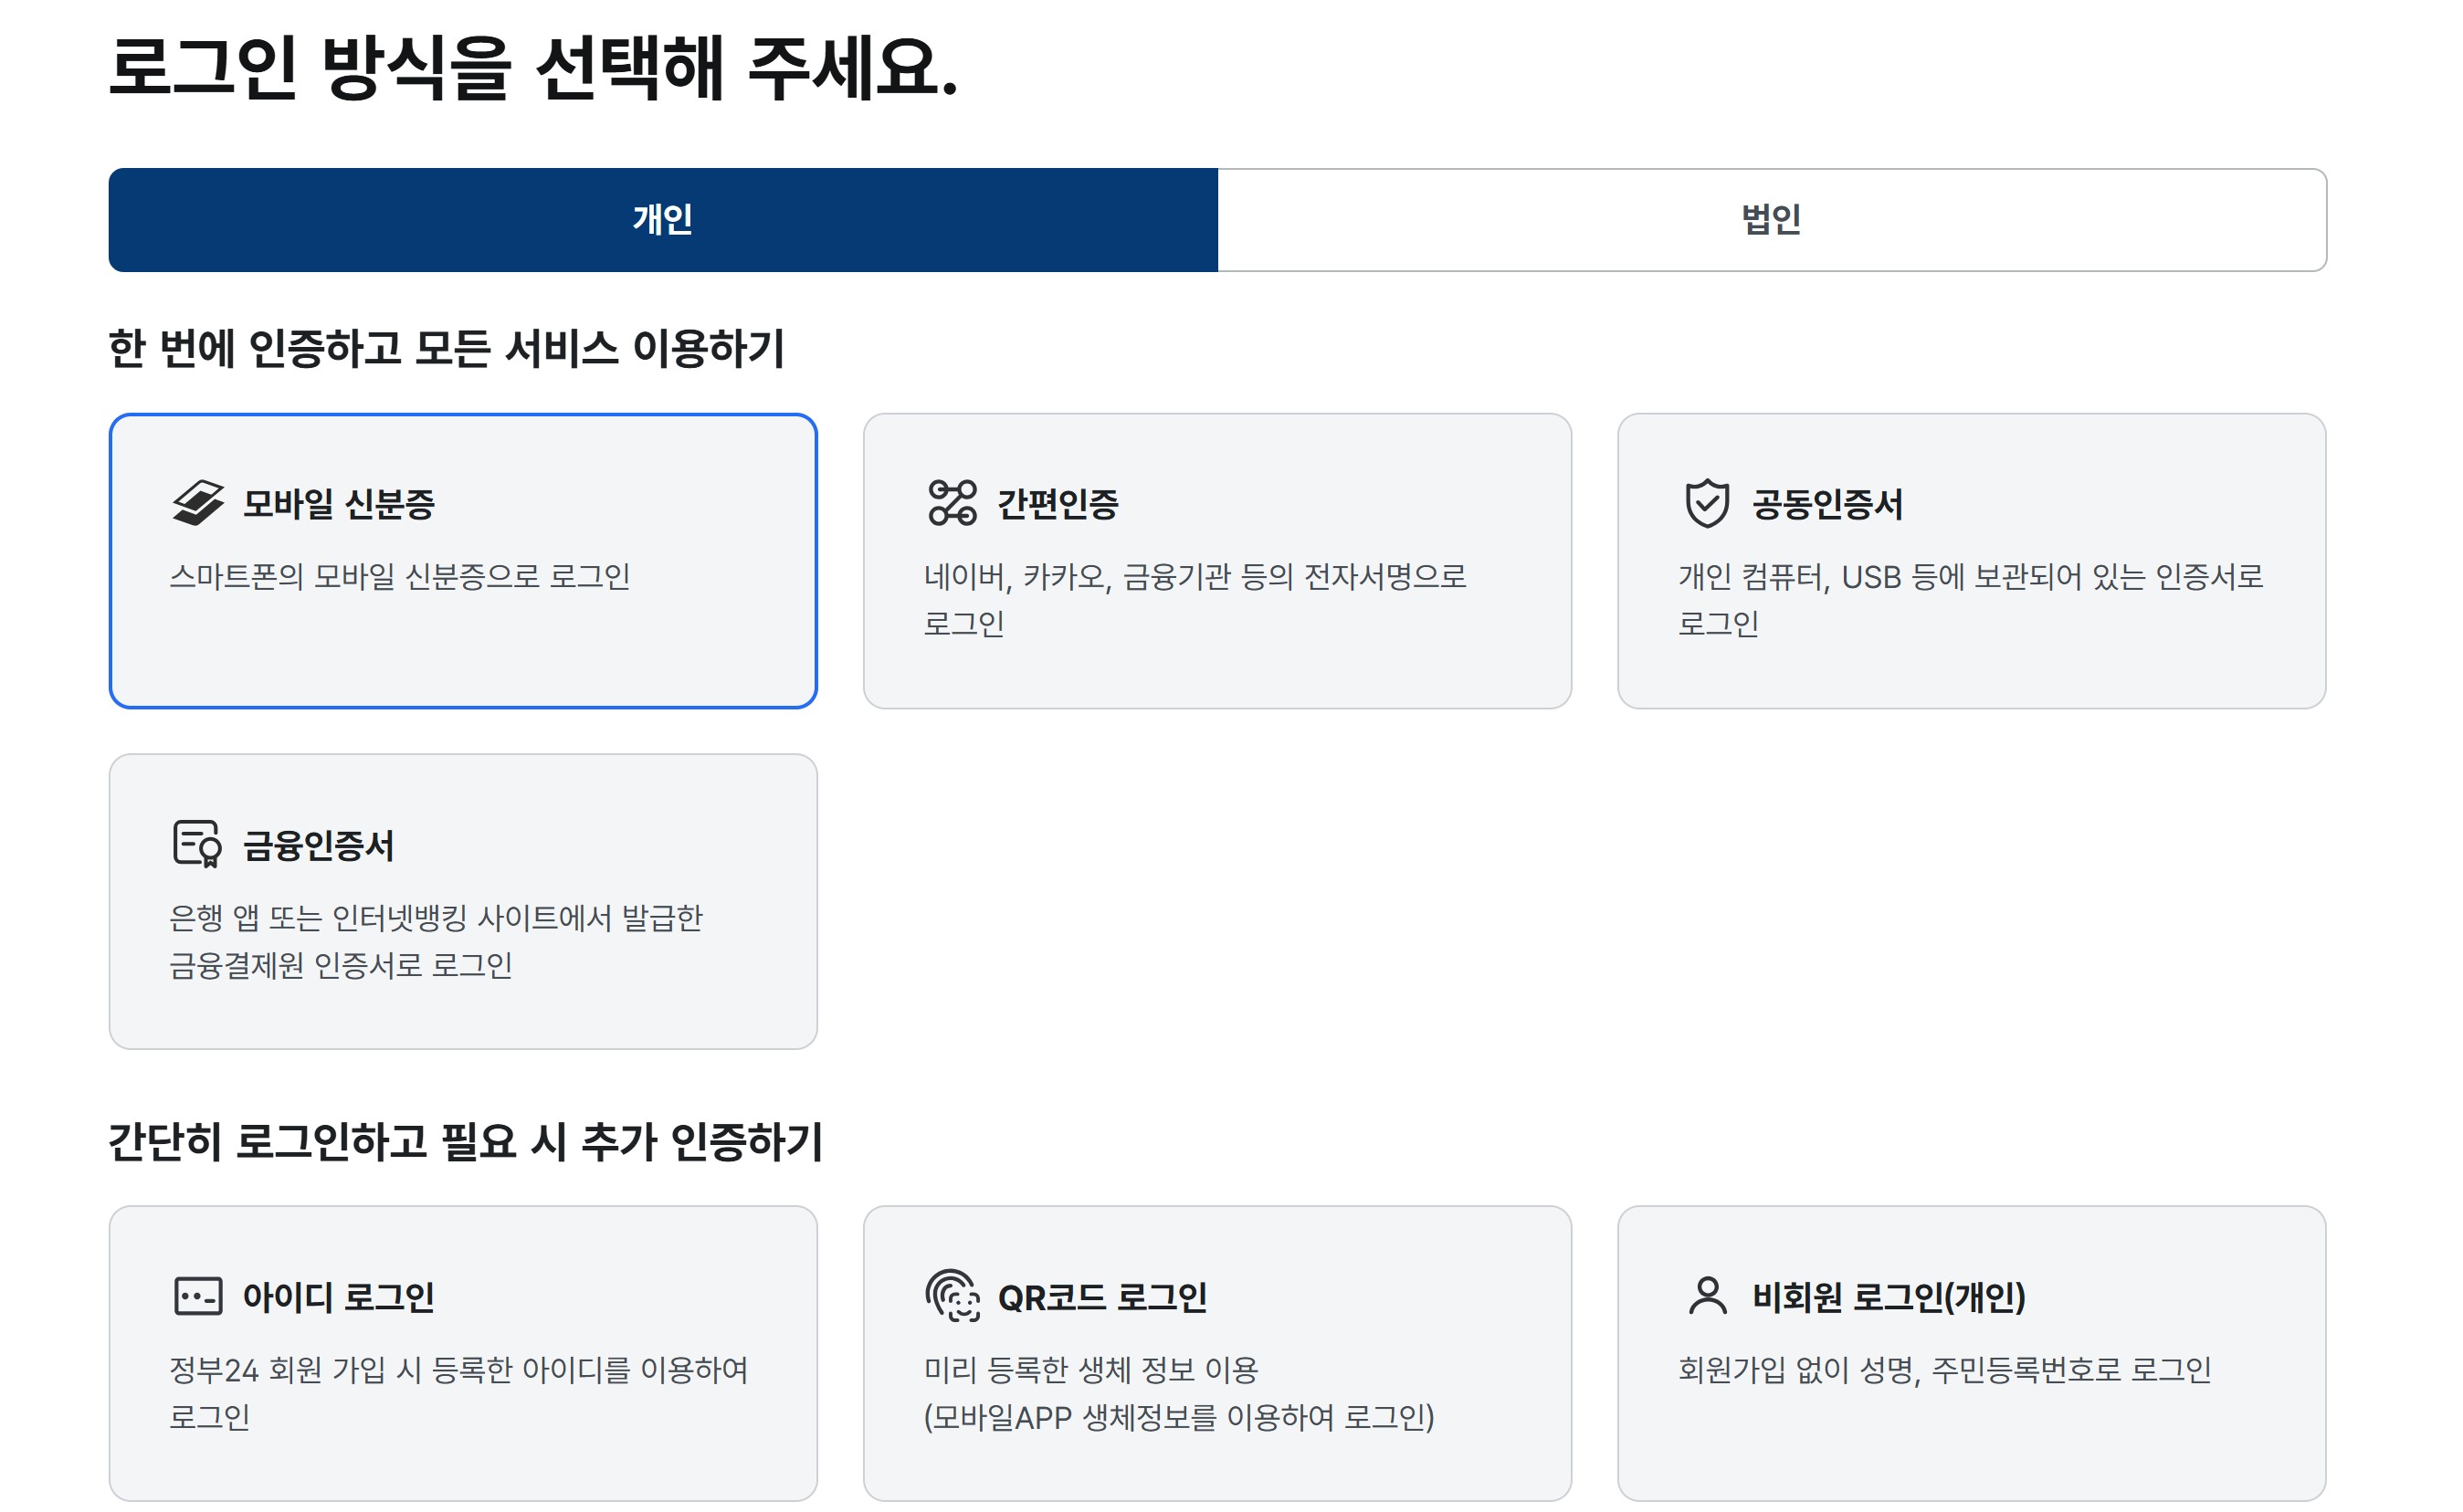This screenshot has width=2463, height=1512.
Task: Switch to the 법인 tab
Action: coord(1771,220)
